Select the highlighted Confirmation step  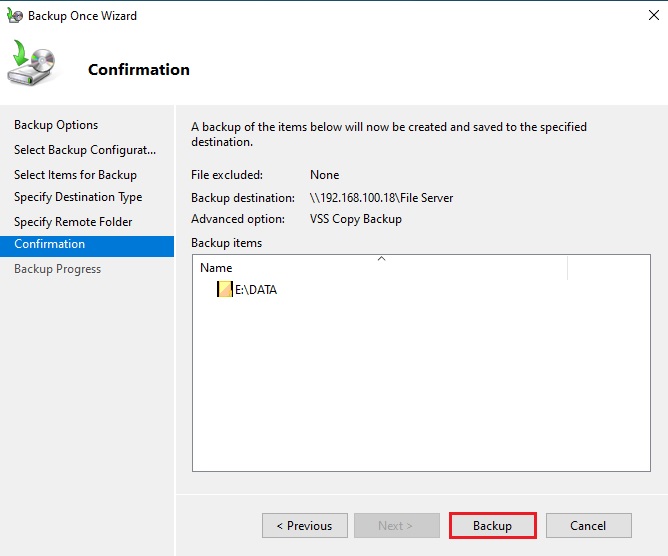50,244
